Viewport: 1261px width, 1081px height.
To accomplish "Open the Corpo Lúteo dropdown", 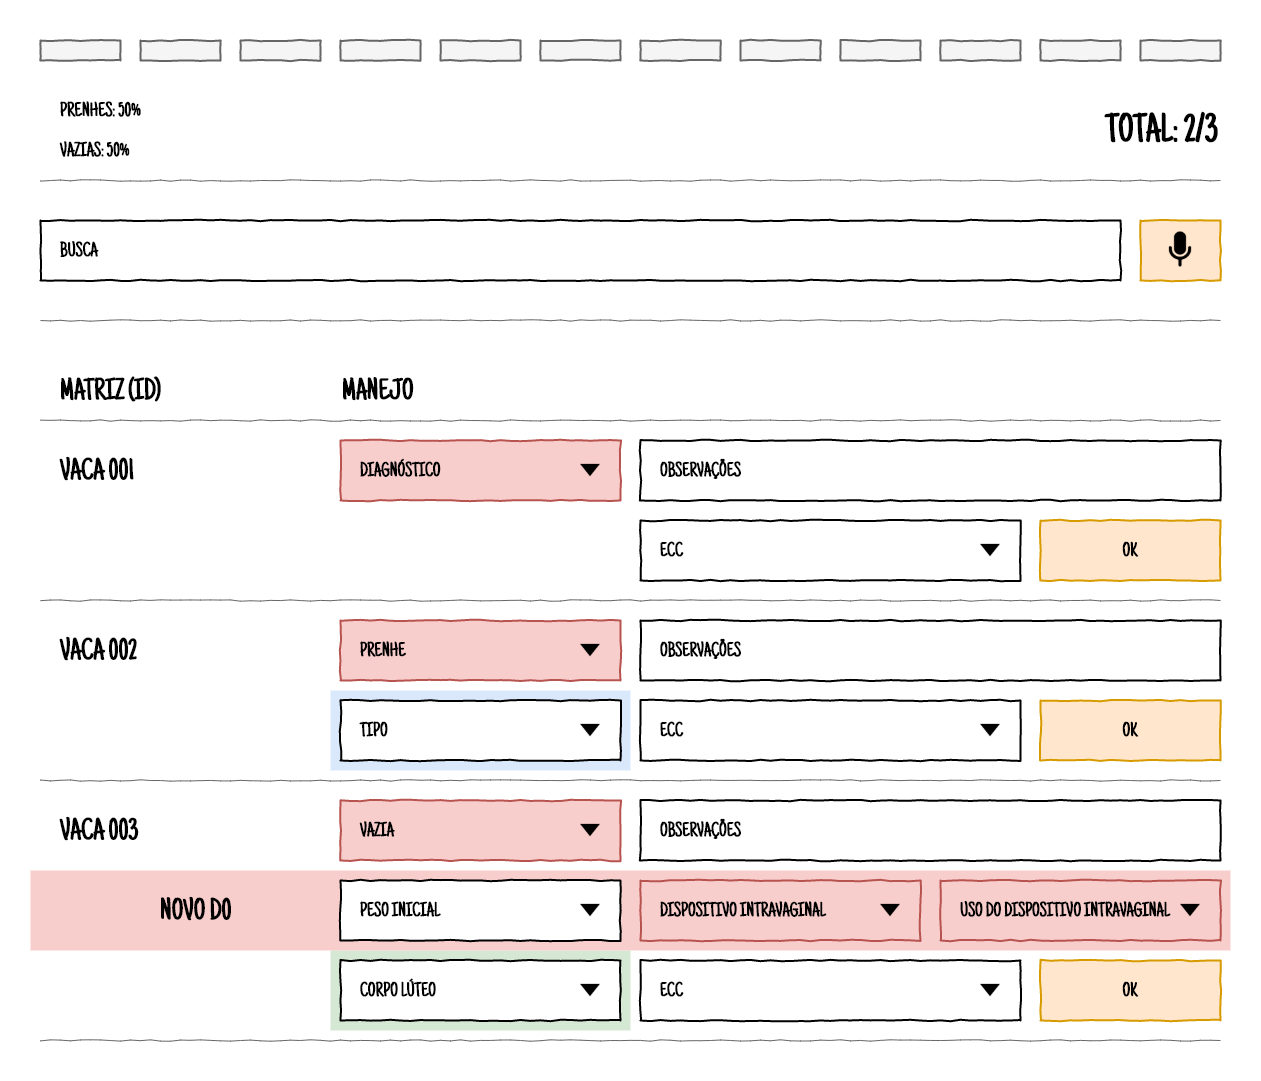I will click(480, 990).
